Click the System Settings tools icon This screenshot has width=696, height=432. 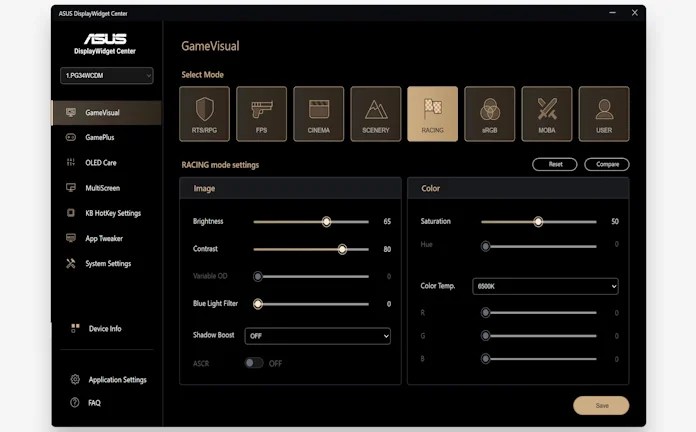(x=71, y=263)
